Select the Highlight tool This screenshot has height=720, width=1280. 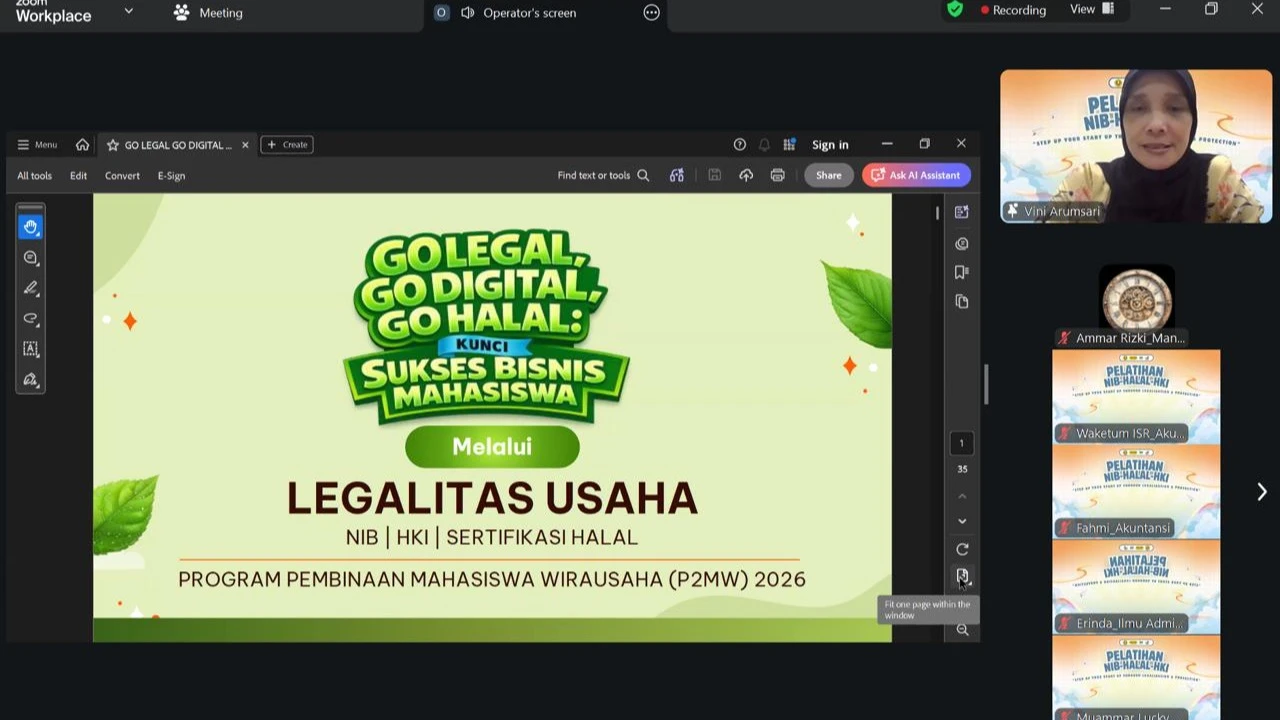(x=31, y=288)
